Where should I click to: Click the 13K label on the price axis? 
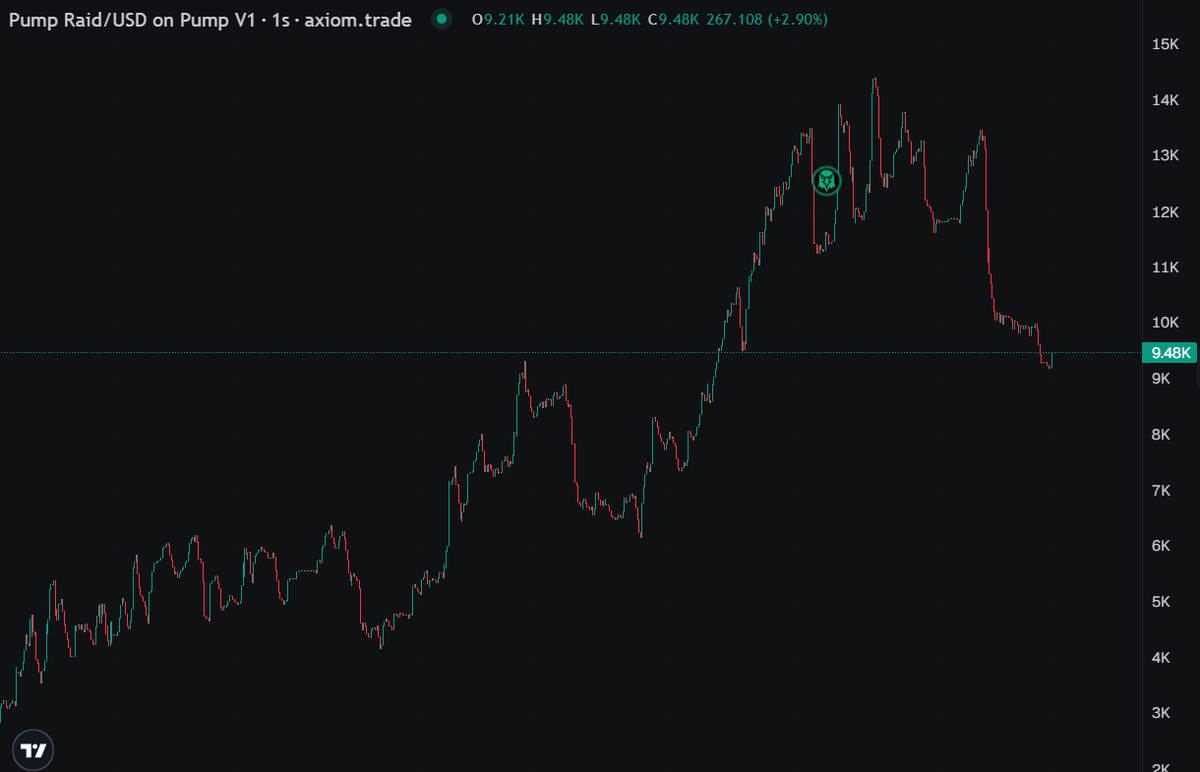(1166, 155)
